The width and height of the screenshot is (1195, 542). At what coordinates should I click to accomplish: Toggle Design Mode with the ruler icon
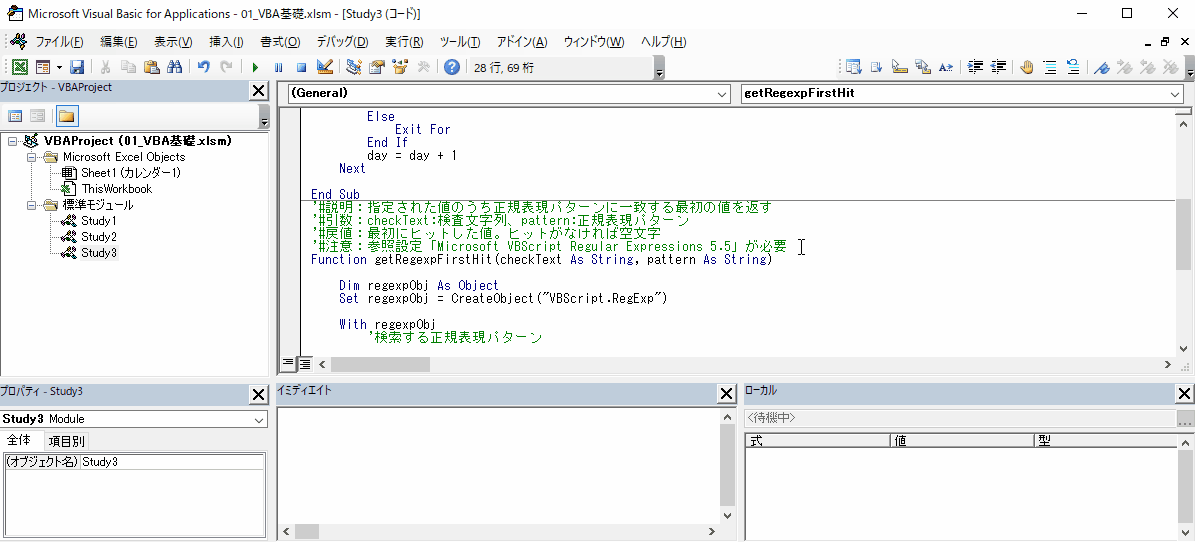point(325,67)
